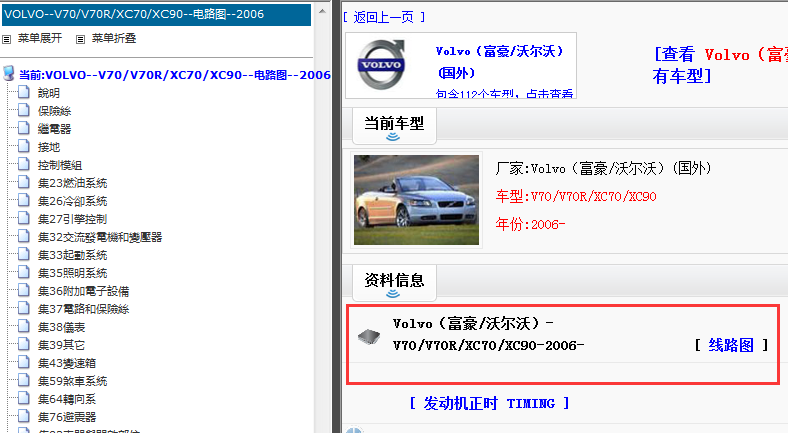788x433 pixels.
Task: Click the page icon next to 集33起動系統
Action: (x=24, y=255)
